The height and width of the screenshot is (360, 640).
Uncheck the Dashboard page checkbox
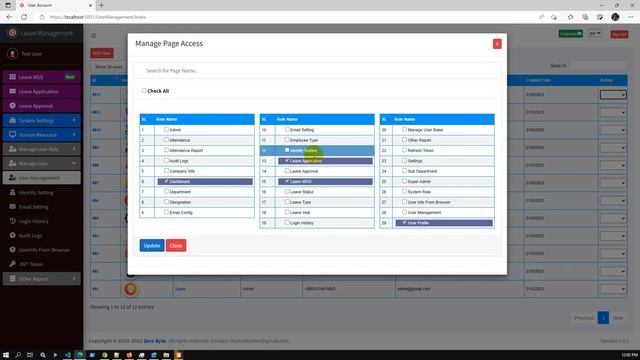point(166,181)
